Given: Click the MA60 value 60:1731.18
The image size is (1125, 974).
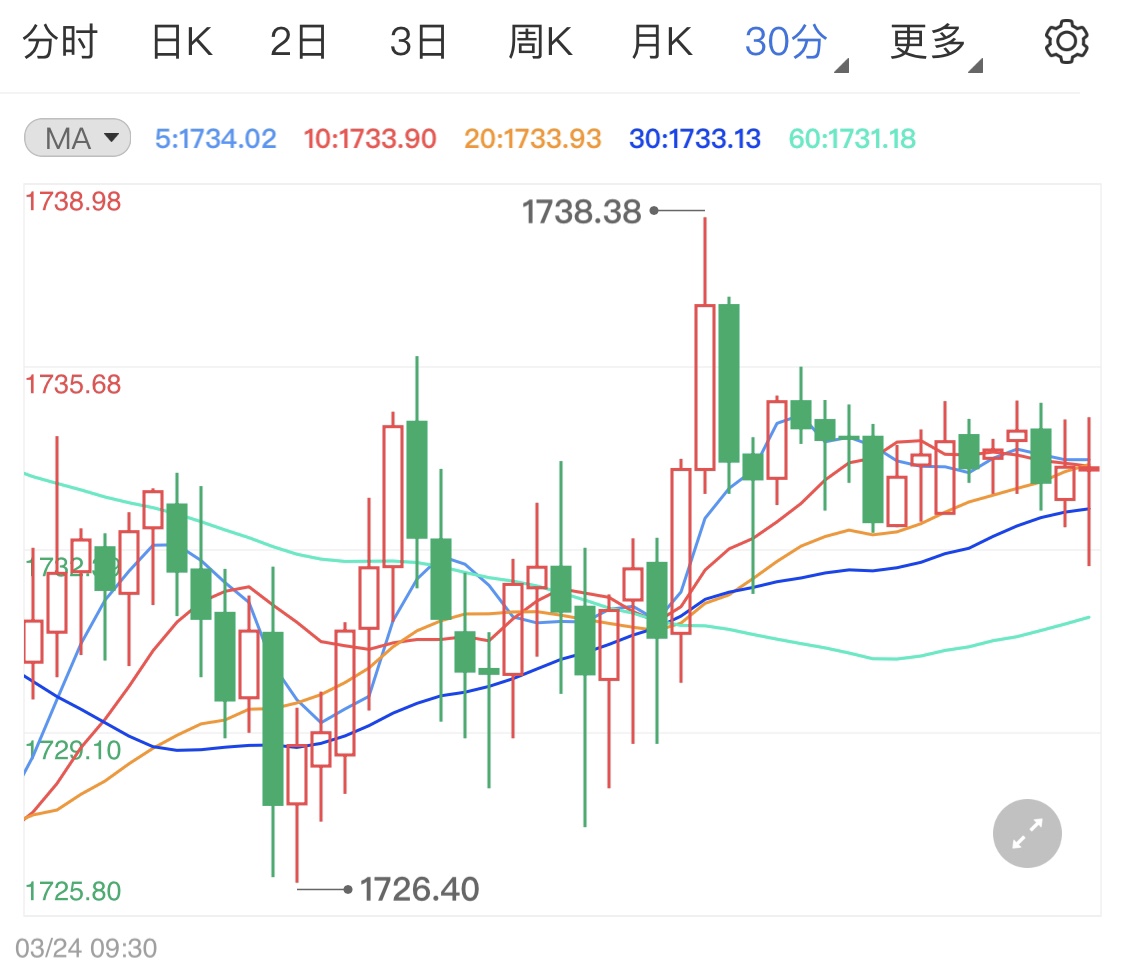Looking at the screenshot, I should 852,138.
